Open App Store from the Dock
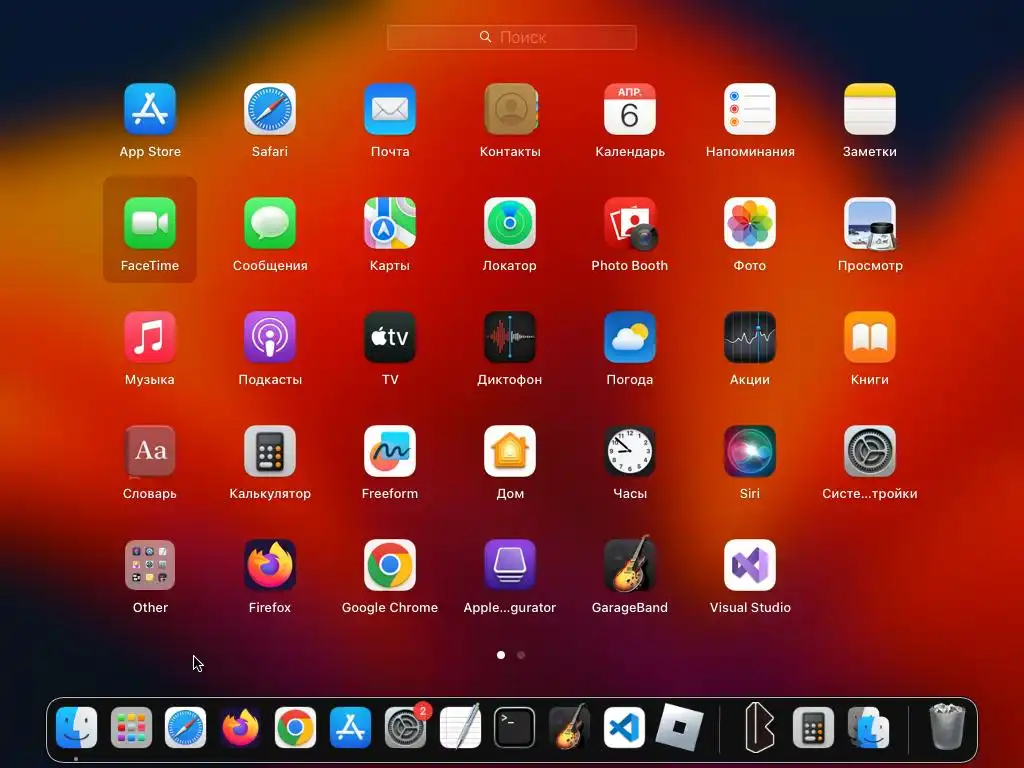1024x768 pixels. click(350, 728)
